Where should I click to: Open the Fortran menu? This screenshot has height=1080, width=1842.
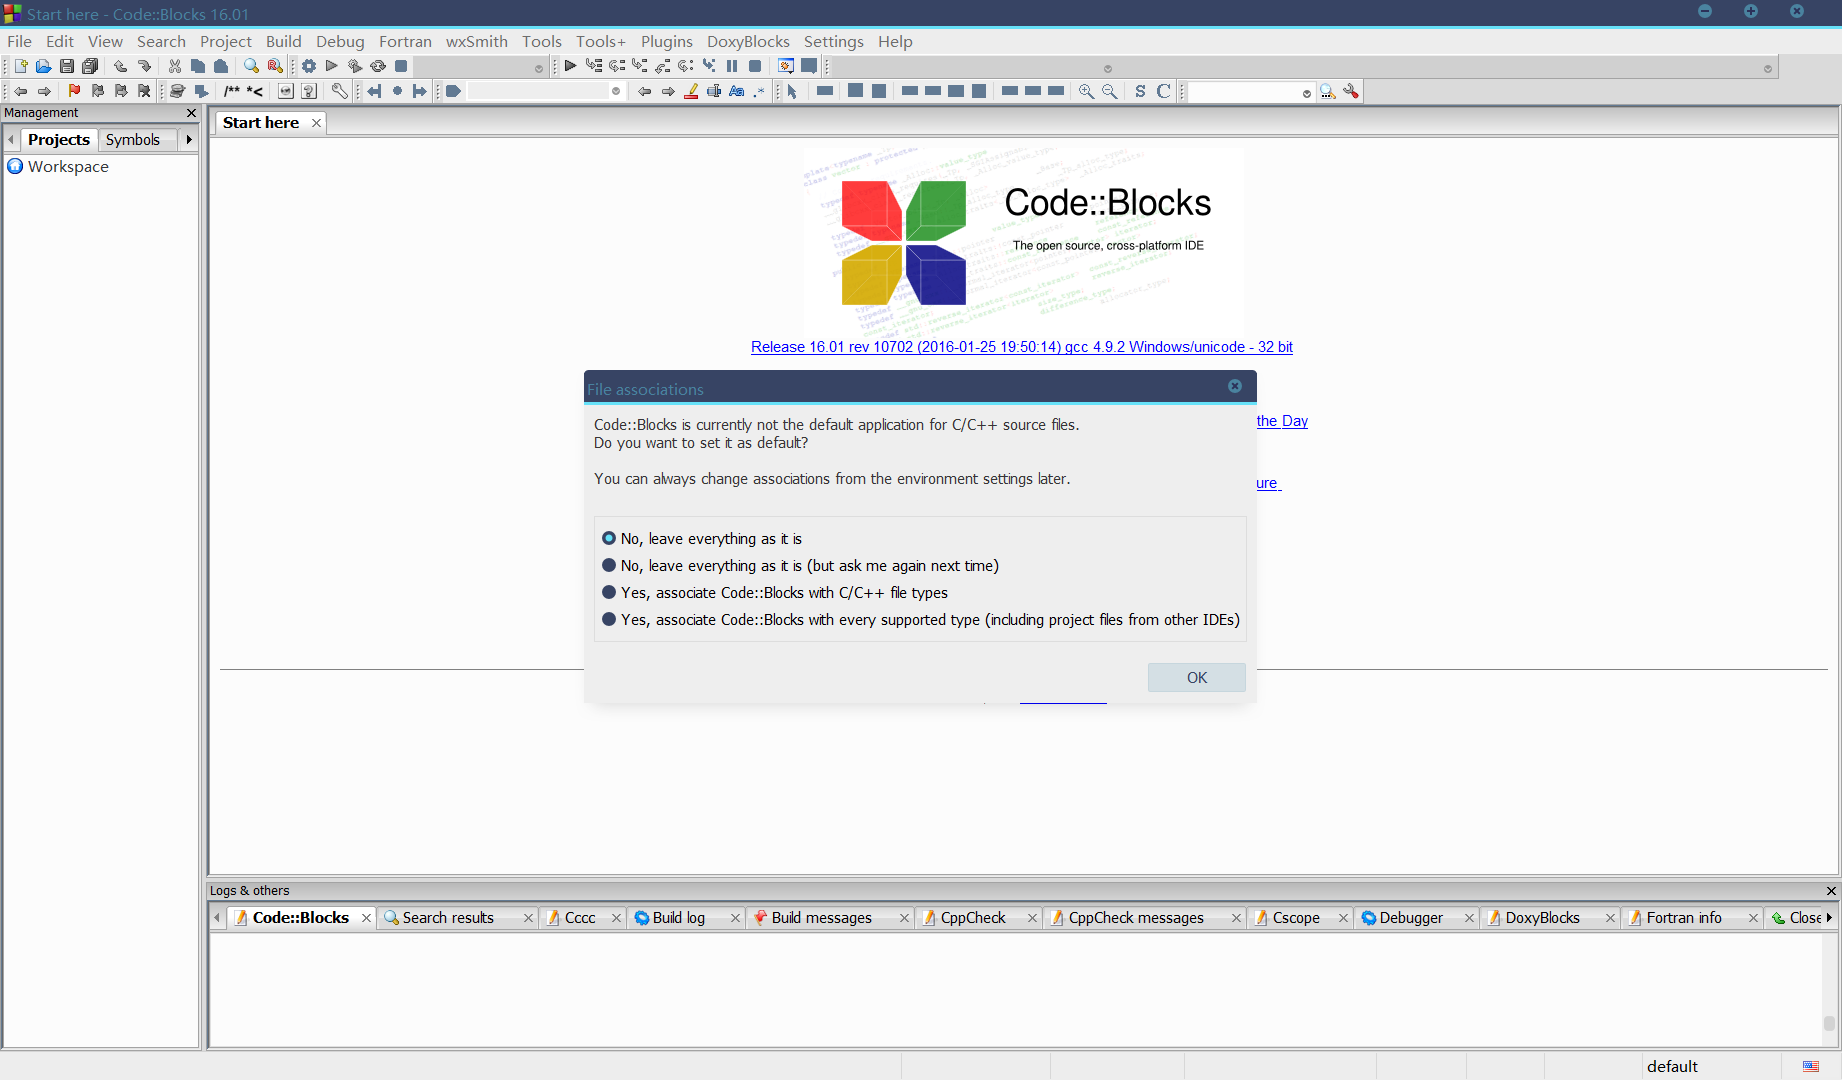[x=405, y=41]
